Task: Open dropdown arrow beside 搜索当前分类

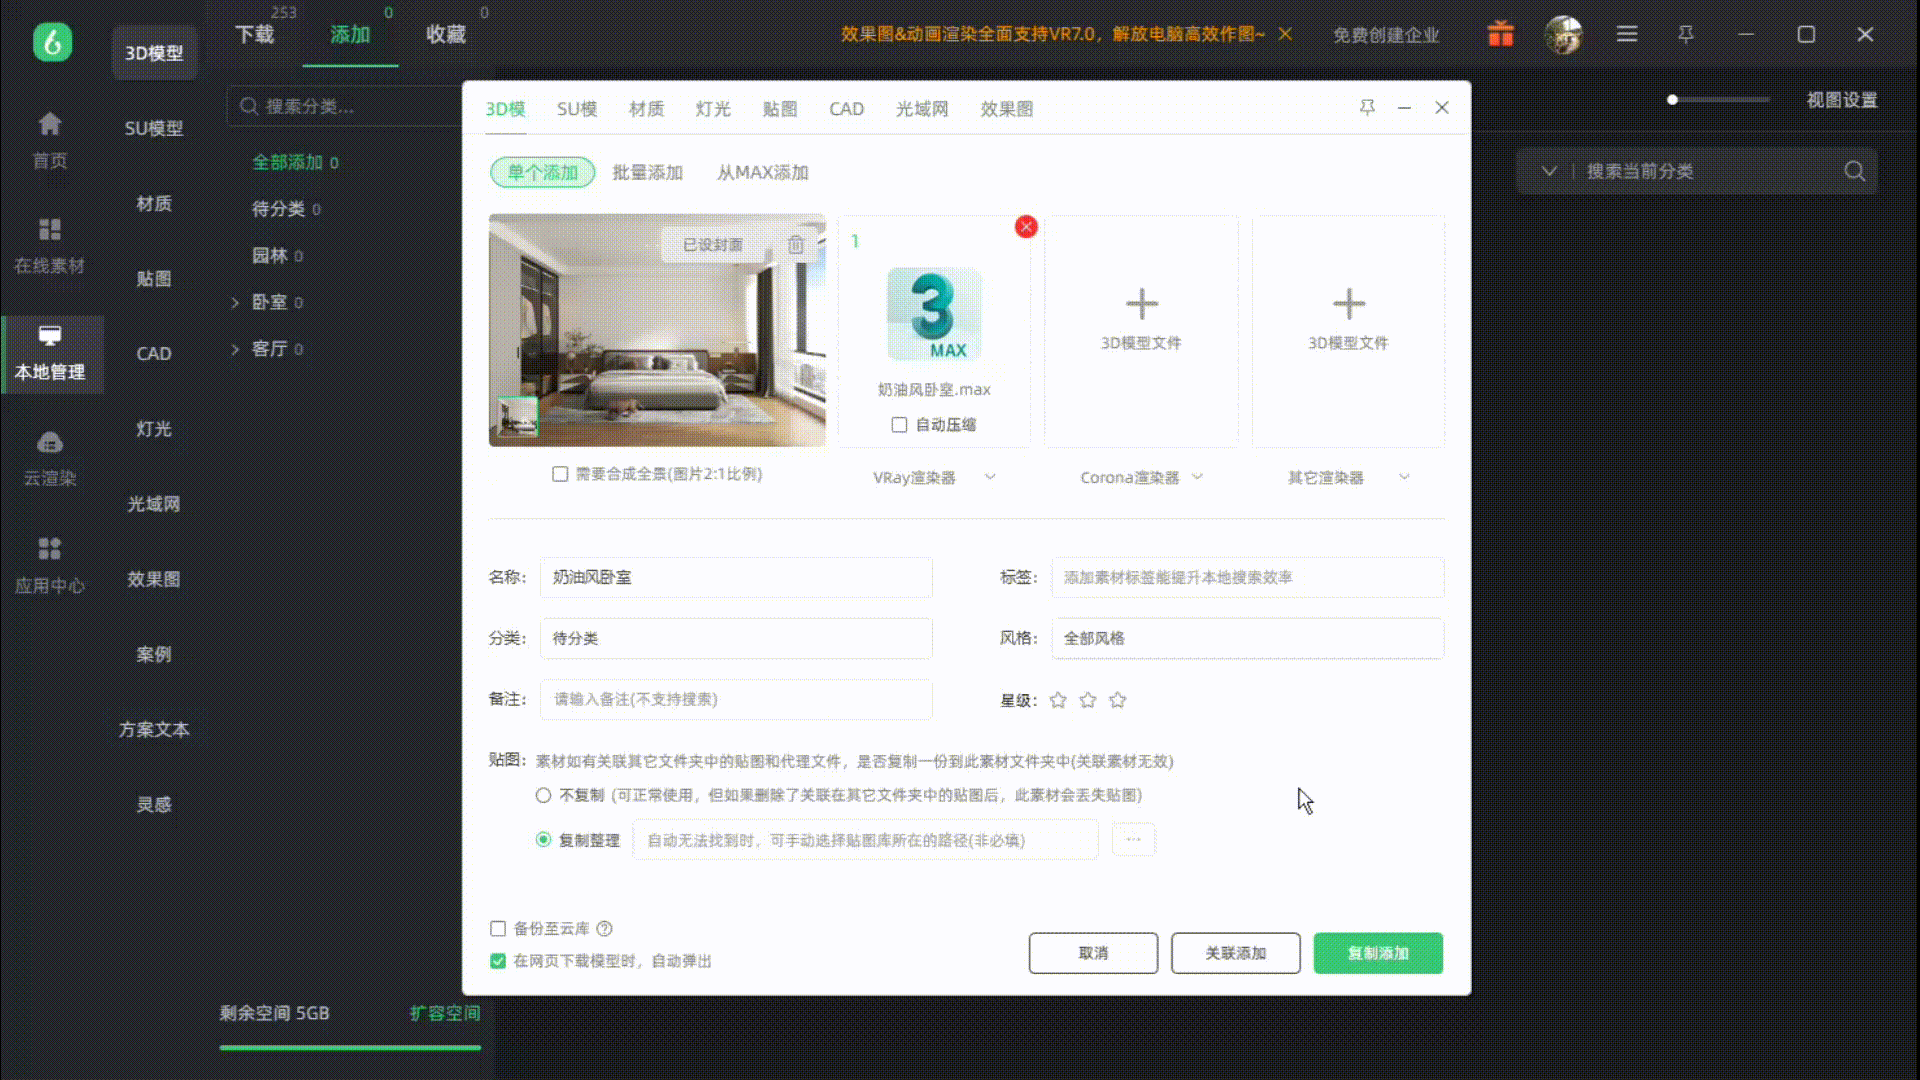Action: pos(1549,171)
